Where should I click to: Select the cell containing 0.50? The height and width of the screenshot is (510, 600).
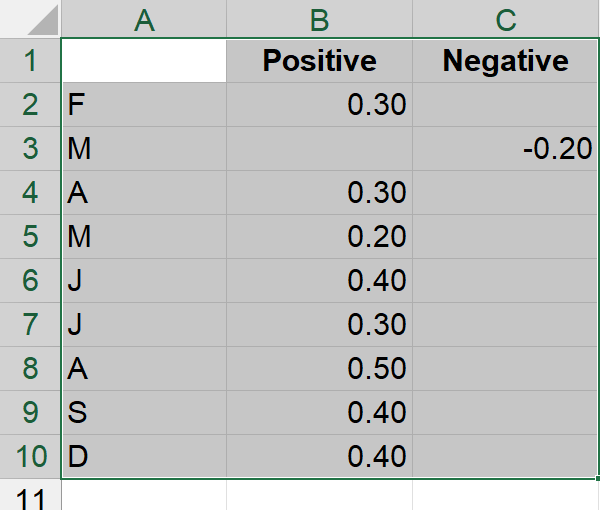tap(319, 369)
